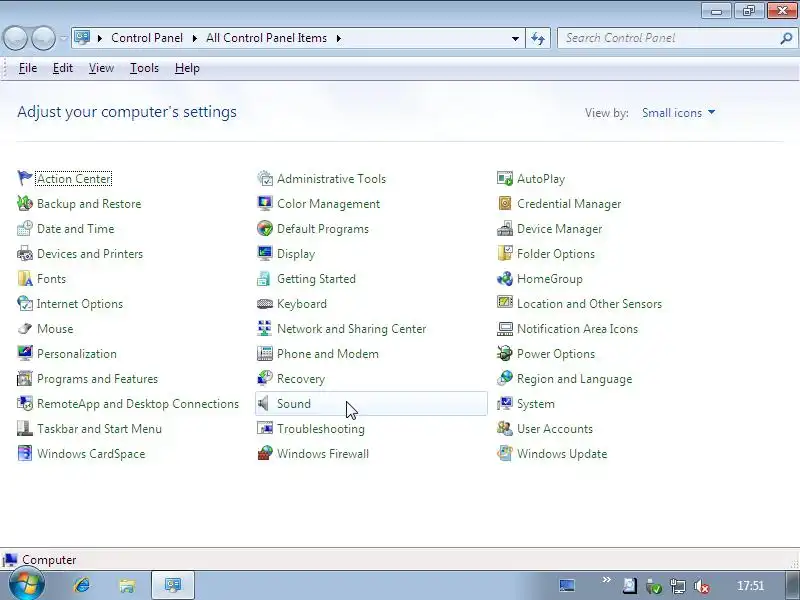Click the address bar refresh button
Image resolution: width=800 pixels, height=600 pixels.
tap(538, 38)
